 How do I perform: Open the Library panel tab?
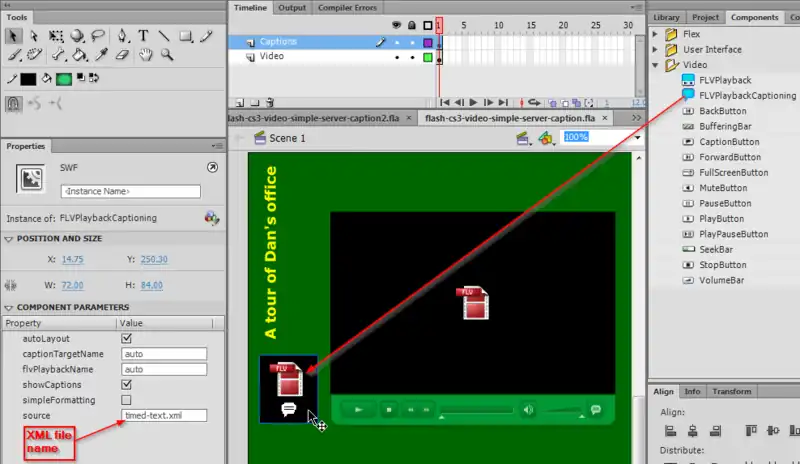(665, 17)
